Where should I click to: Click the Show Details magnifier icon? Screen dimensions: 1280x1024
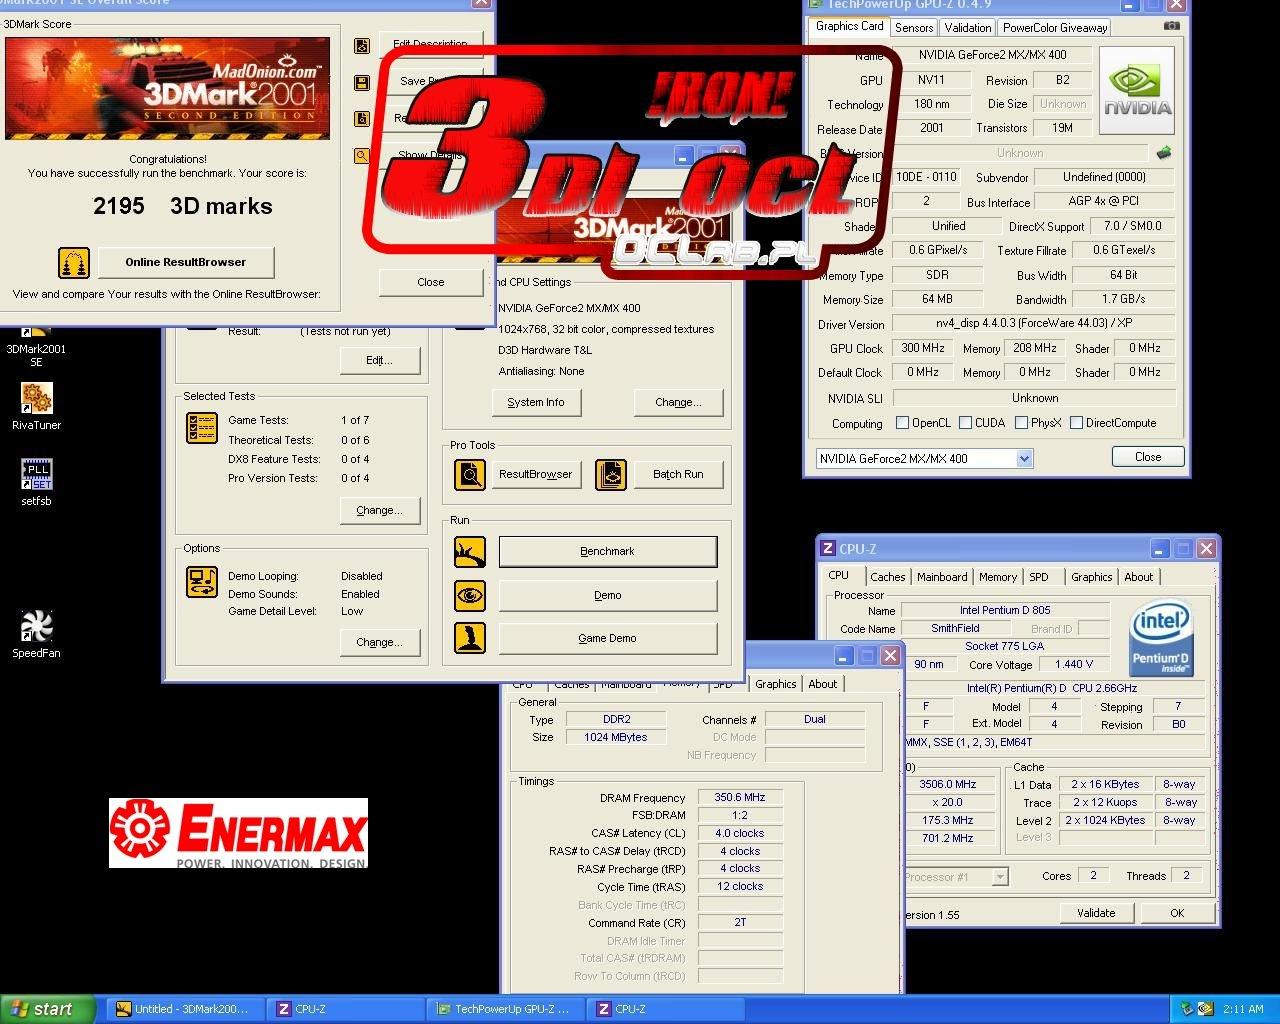[362, 156]
